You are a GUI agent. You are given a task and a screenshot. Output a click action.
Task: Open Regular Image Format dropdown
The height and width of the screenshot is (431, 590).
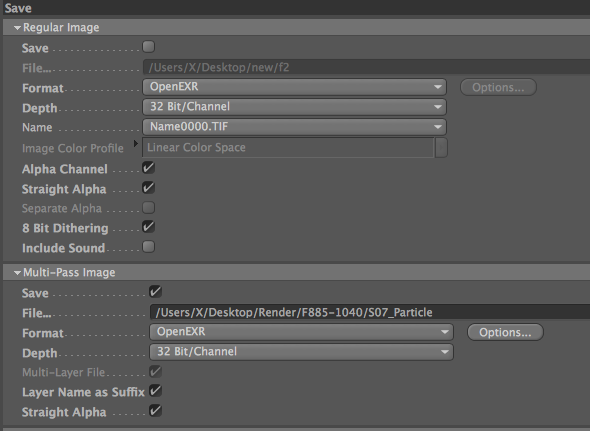pyautogui.click(x=295, y=87)
